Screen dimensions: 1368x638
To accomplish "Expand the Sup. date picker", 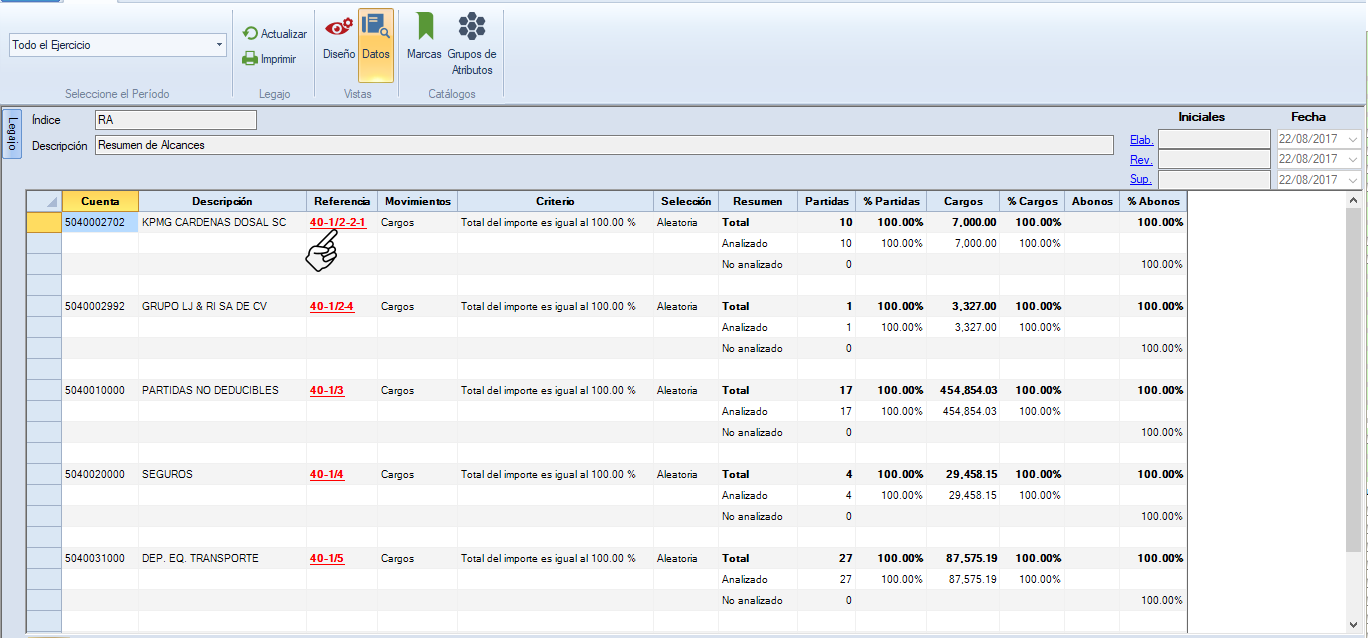I will [x=1353, y=180].
